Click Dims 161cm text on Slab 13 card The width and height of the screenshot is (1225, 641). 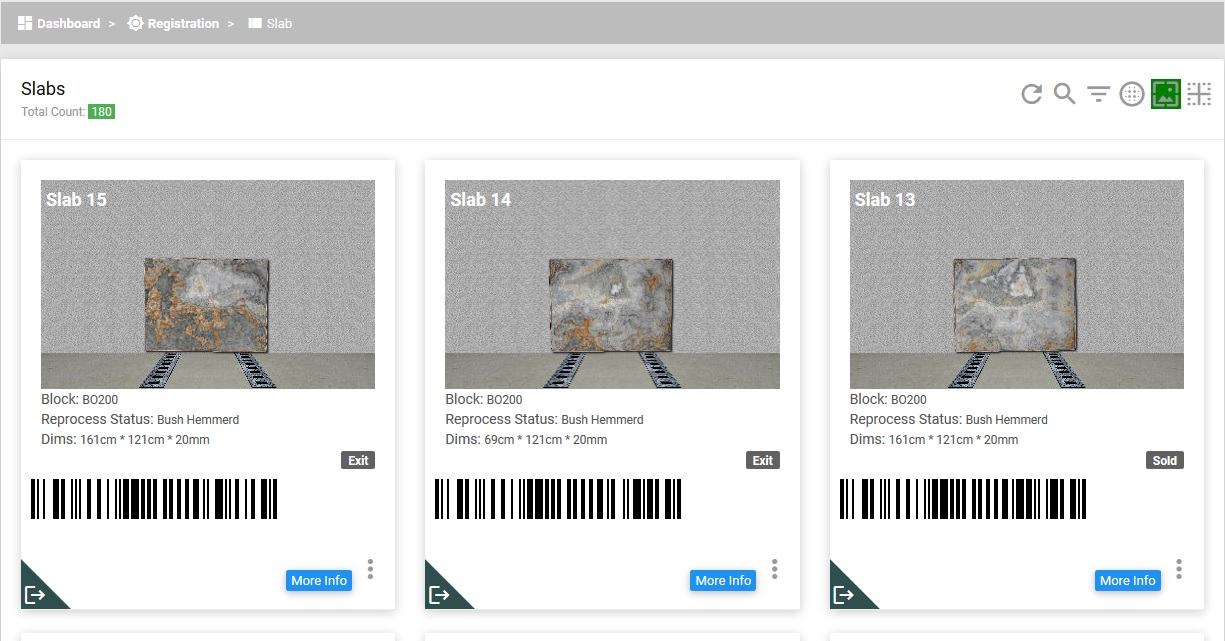[x=934, y=439]
